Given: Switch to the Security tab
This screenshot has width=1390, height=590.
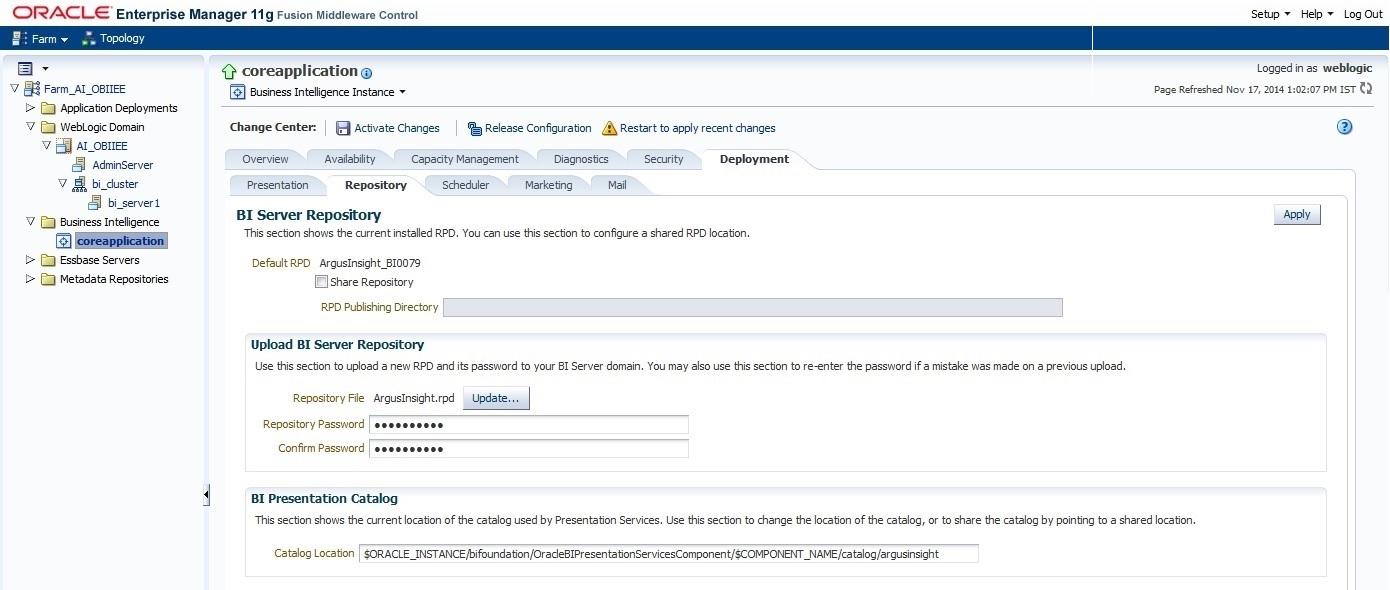Looking at the screenshot, I should click(x=663, y=159).
